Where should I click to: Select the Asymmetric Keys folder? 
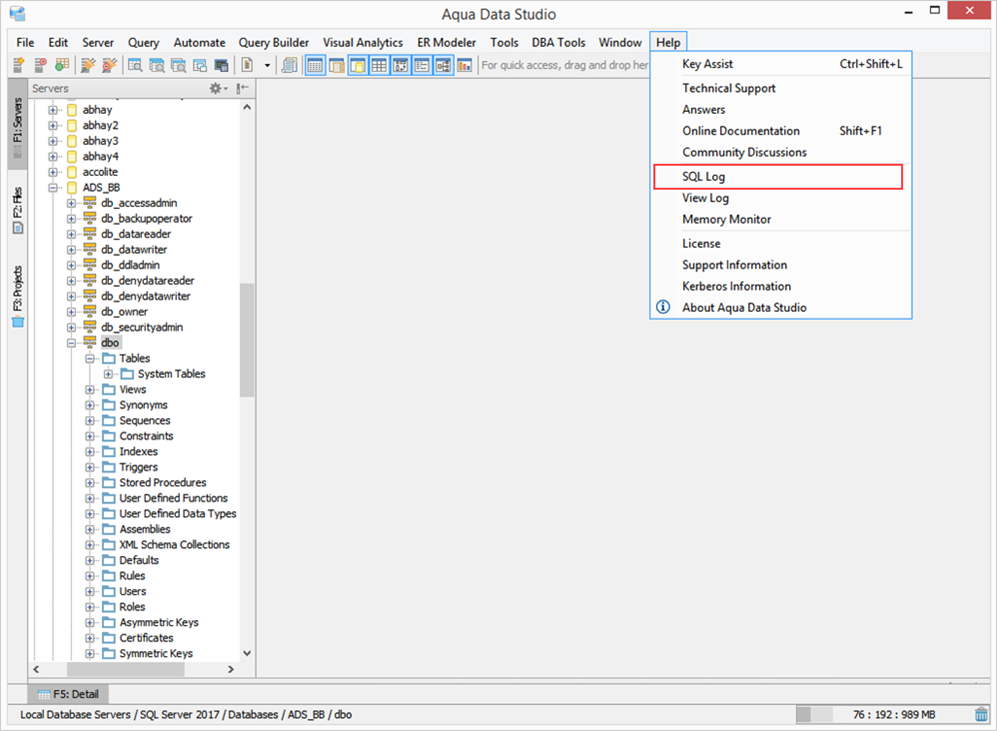(x=158, y=622)
